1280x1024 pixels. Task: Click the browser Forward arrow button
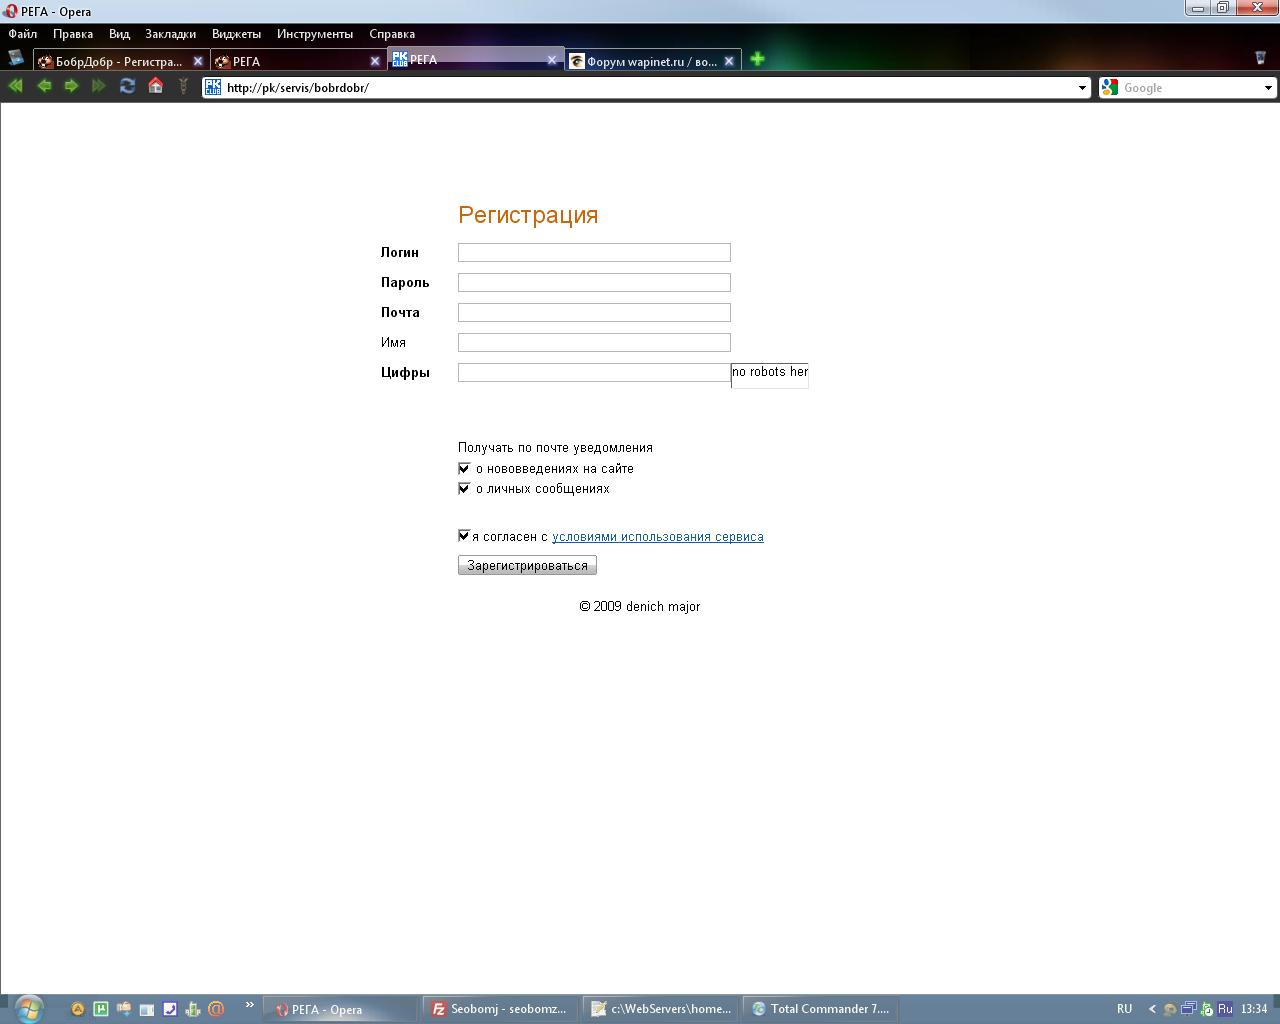coord(71,87)
